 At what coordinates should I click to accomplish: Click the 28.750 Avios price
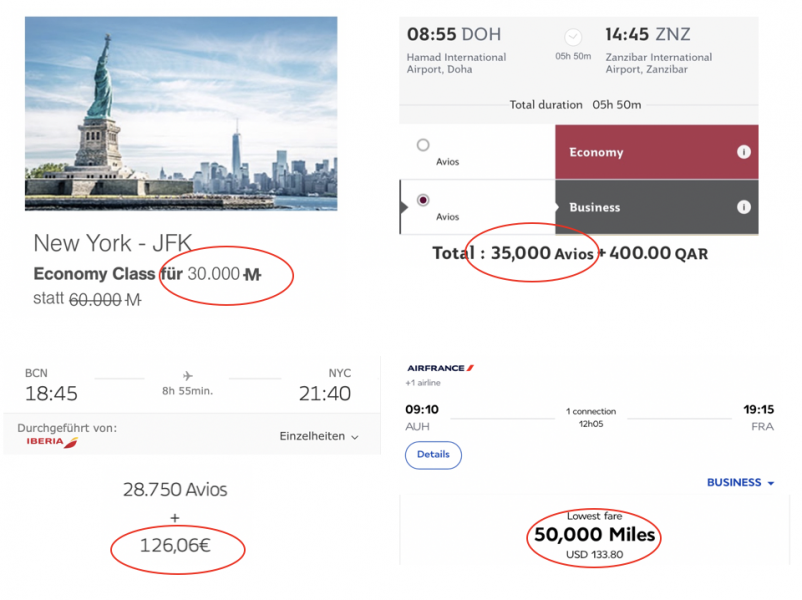[175, 490]
